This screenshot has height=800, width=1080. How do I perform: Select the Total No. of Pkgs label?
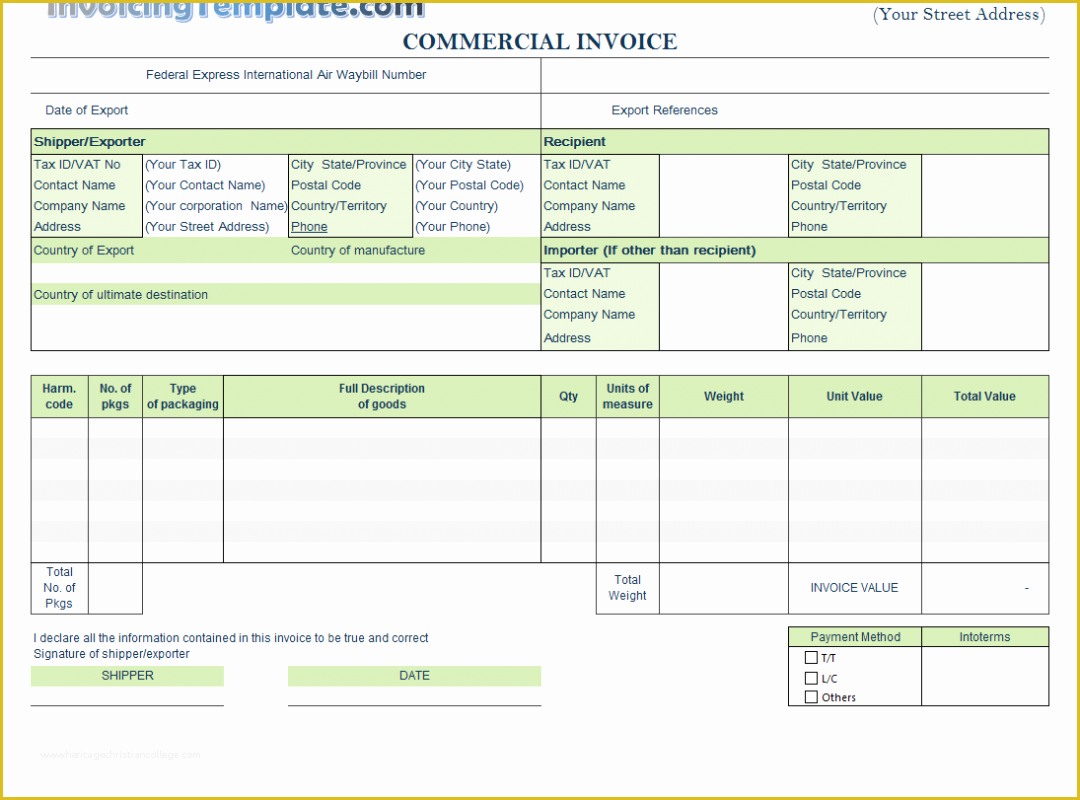click(59, 588)
